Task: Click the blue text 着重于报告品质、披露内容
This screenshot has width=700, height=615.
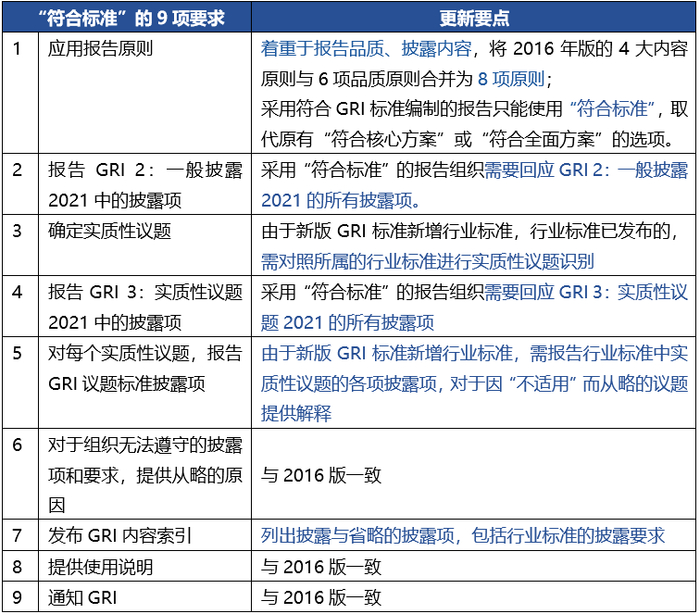Action: click(x=367, y=48)
